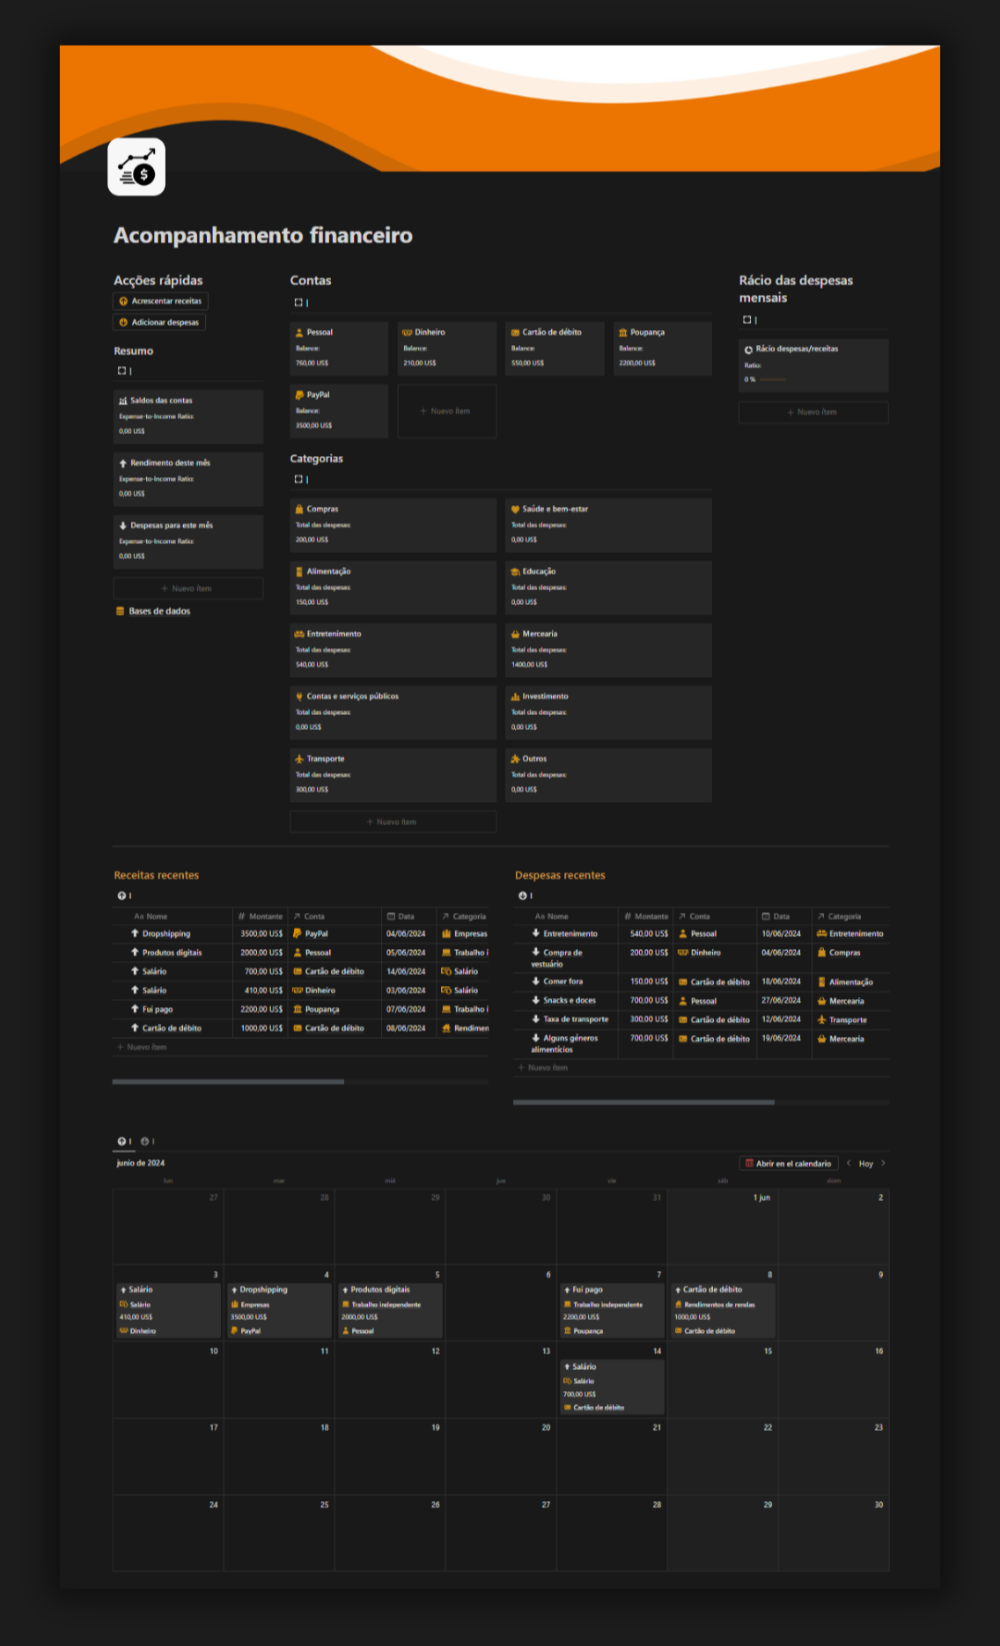
Task: Open Categoria column header in Despesas recentes
Action: coord(850,916)
